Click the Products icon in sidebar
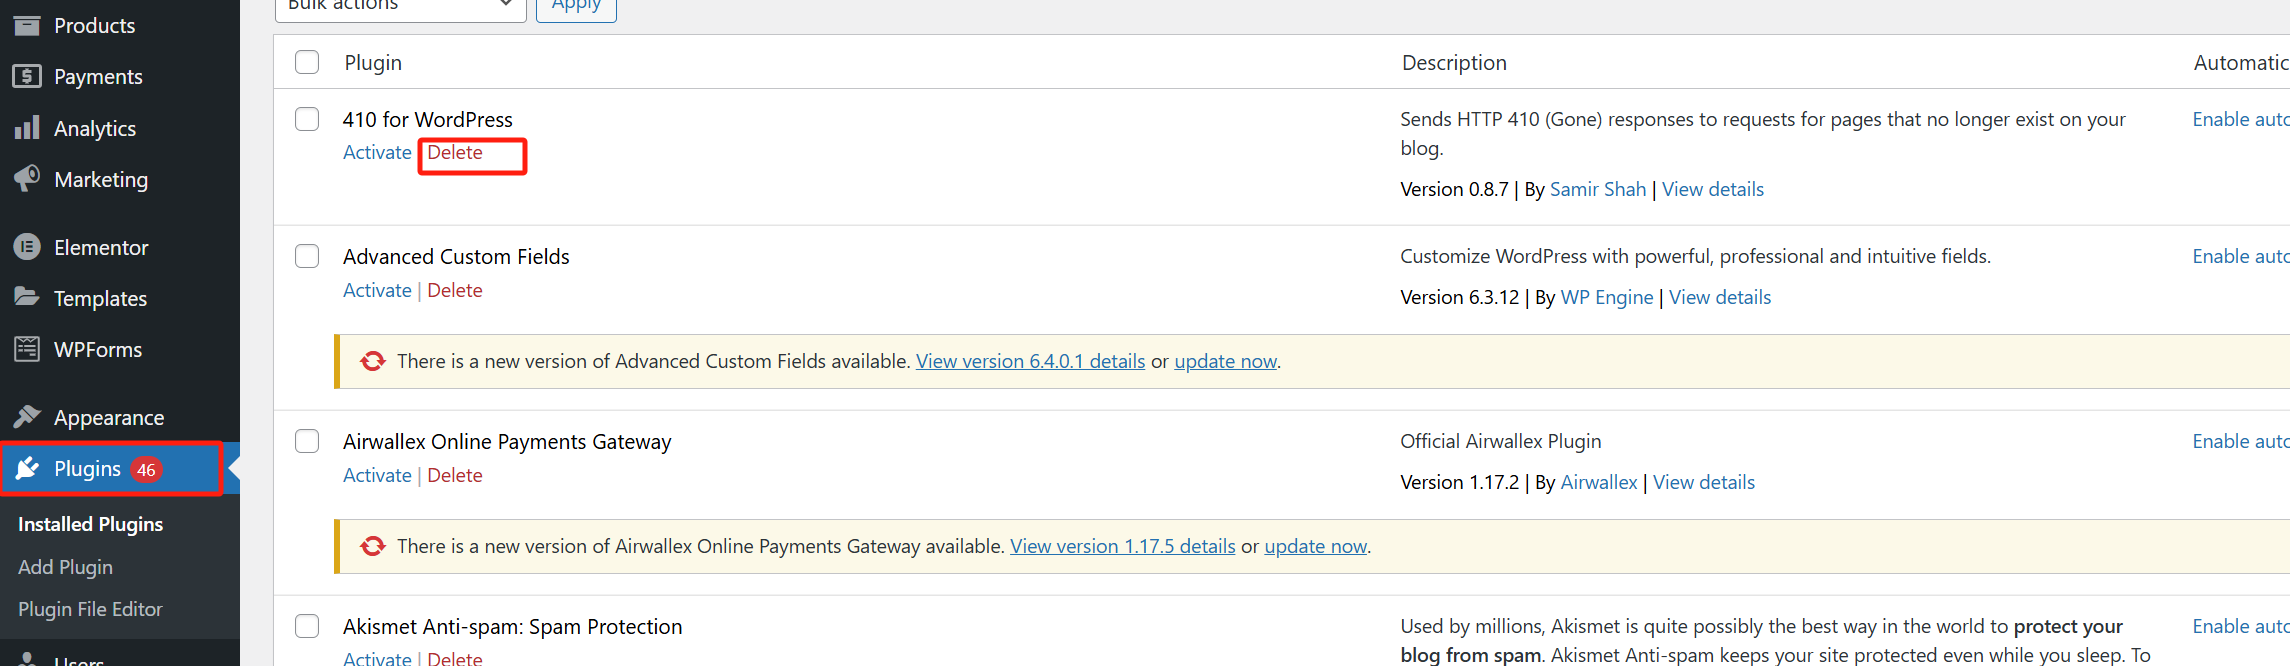Screen dimensions: 2290x666 [x=27, y=25]
